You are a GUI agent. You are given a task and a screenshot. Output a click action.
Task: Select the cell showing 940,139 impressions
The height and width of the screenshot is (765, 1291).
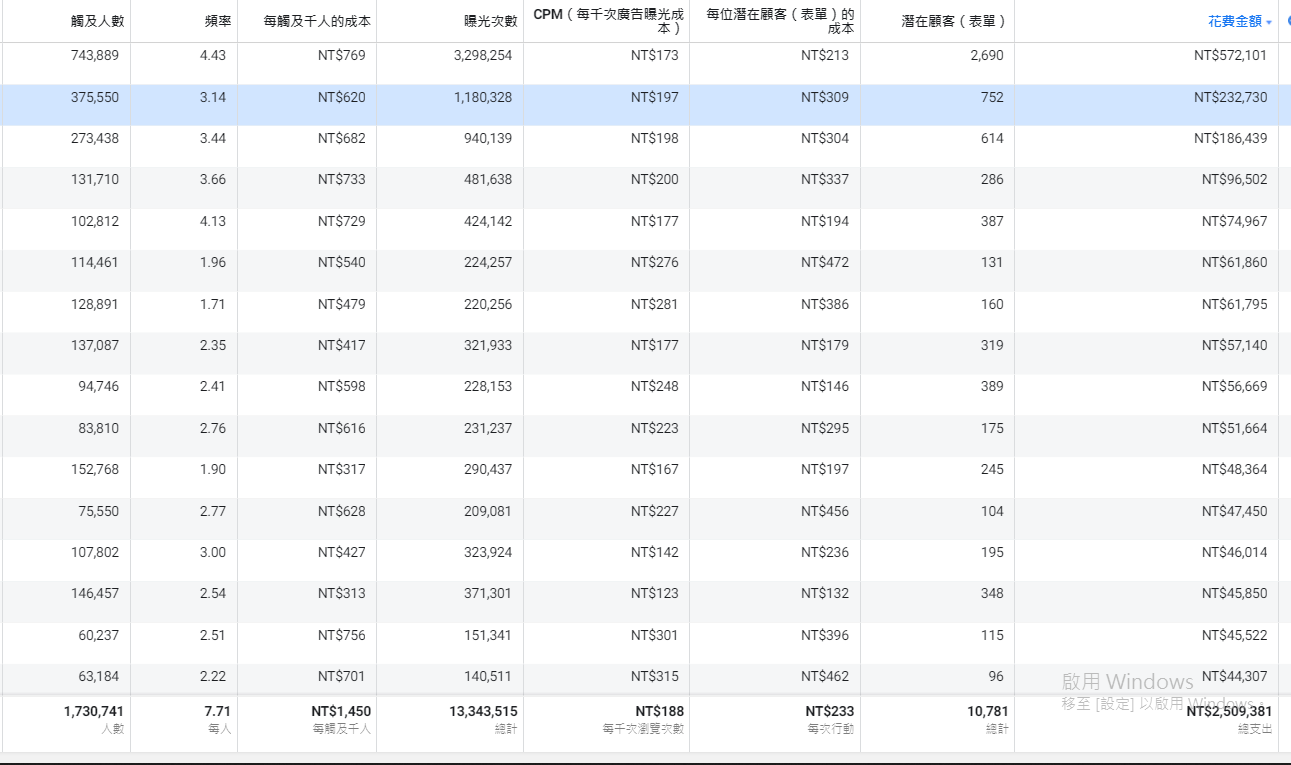pyautogui.click(x=488, y=139)
